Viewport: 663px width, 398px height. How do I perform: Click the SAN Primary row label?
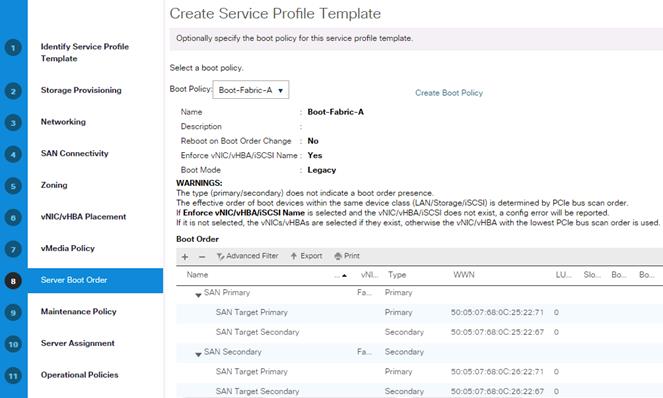click(x=227, y=292)
